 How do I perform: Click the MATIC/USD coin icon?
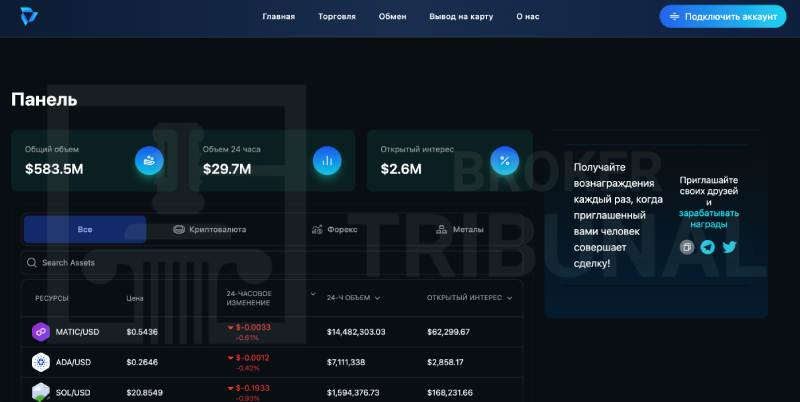(41, 331)
